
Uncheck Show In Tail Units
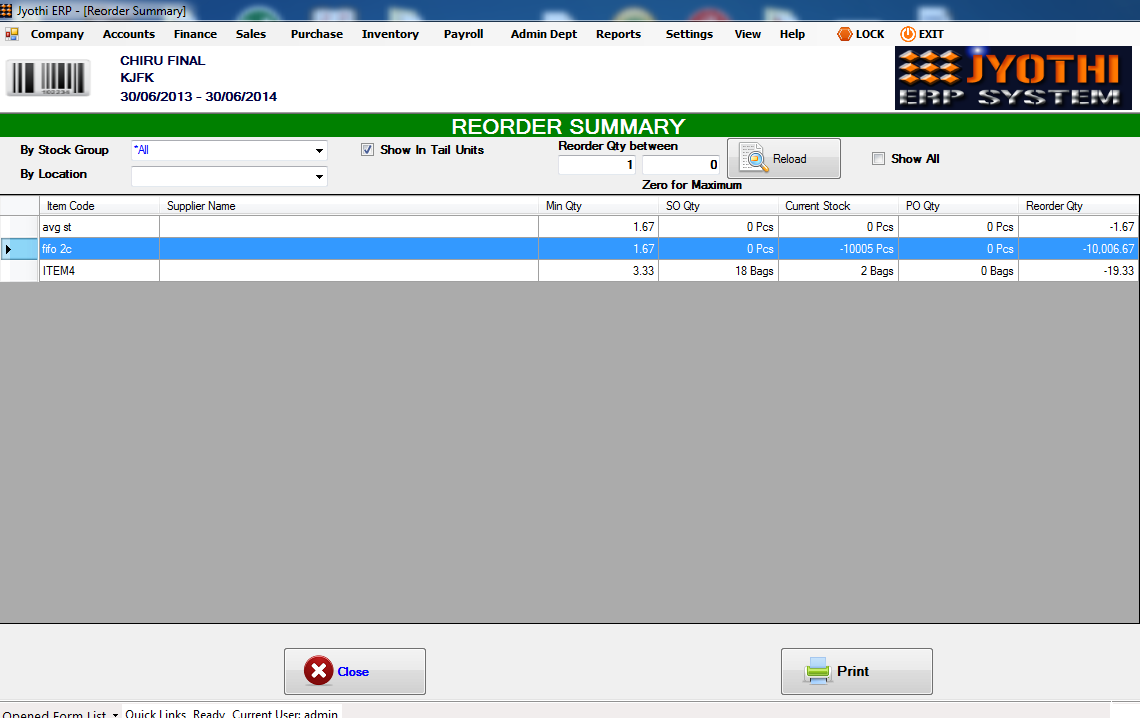pyautogui.click(x=367, y=149)
